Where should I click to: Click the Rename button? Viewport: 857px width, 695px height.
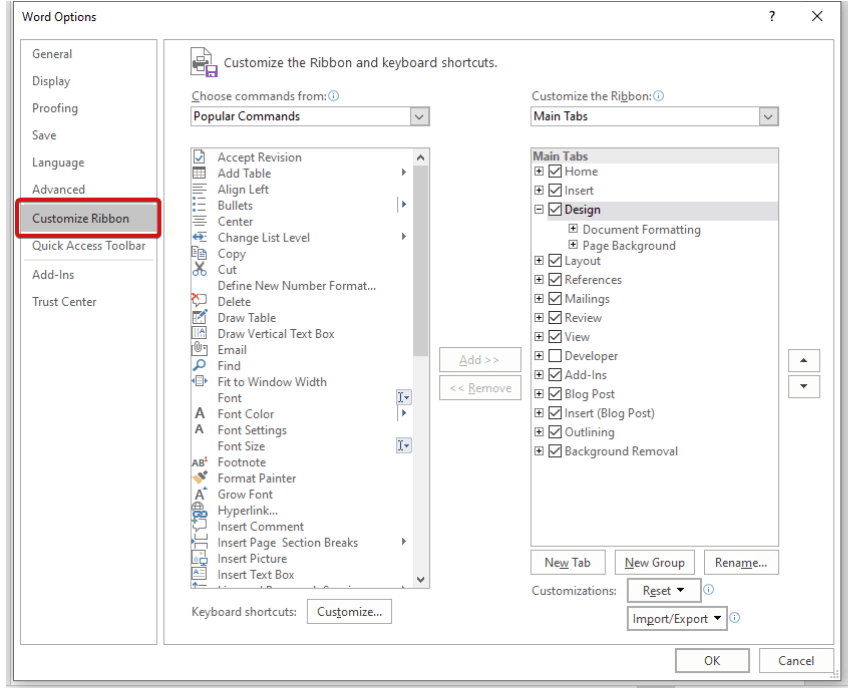click(x=741, y=562)
